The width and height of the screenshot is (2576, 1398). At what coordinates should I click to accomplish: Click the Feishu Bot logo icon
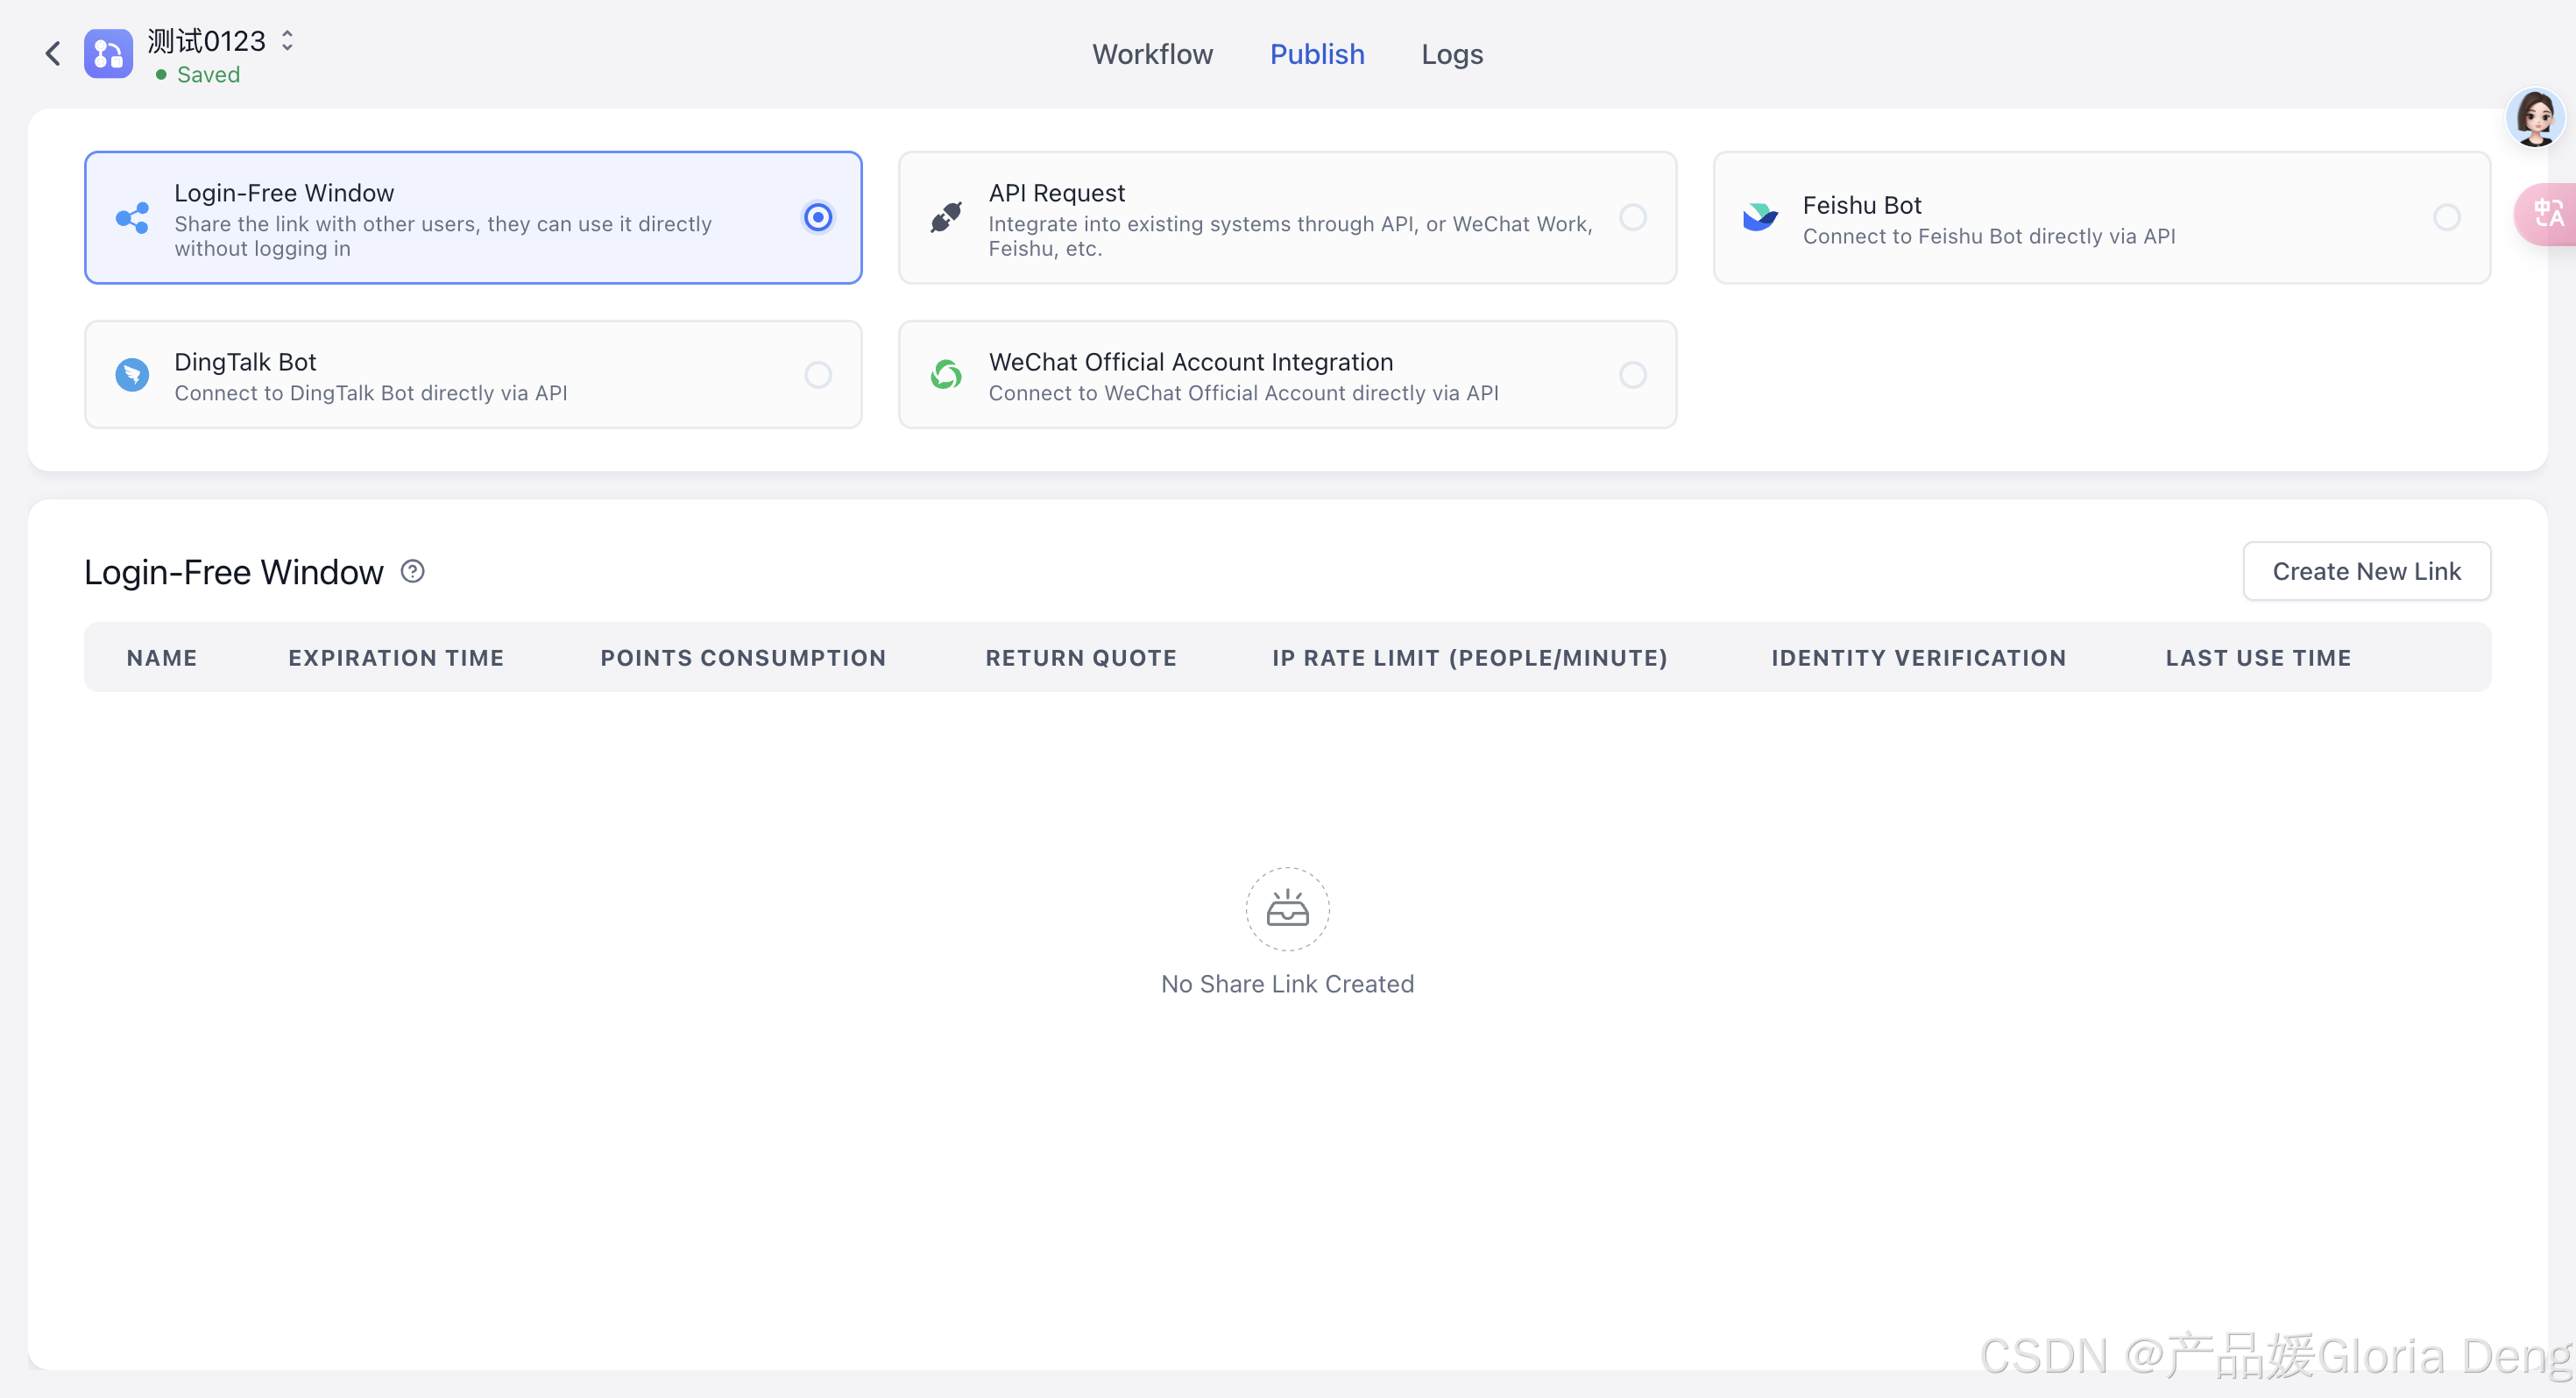tap(1760, 217)
